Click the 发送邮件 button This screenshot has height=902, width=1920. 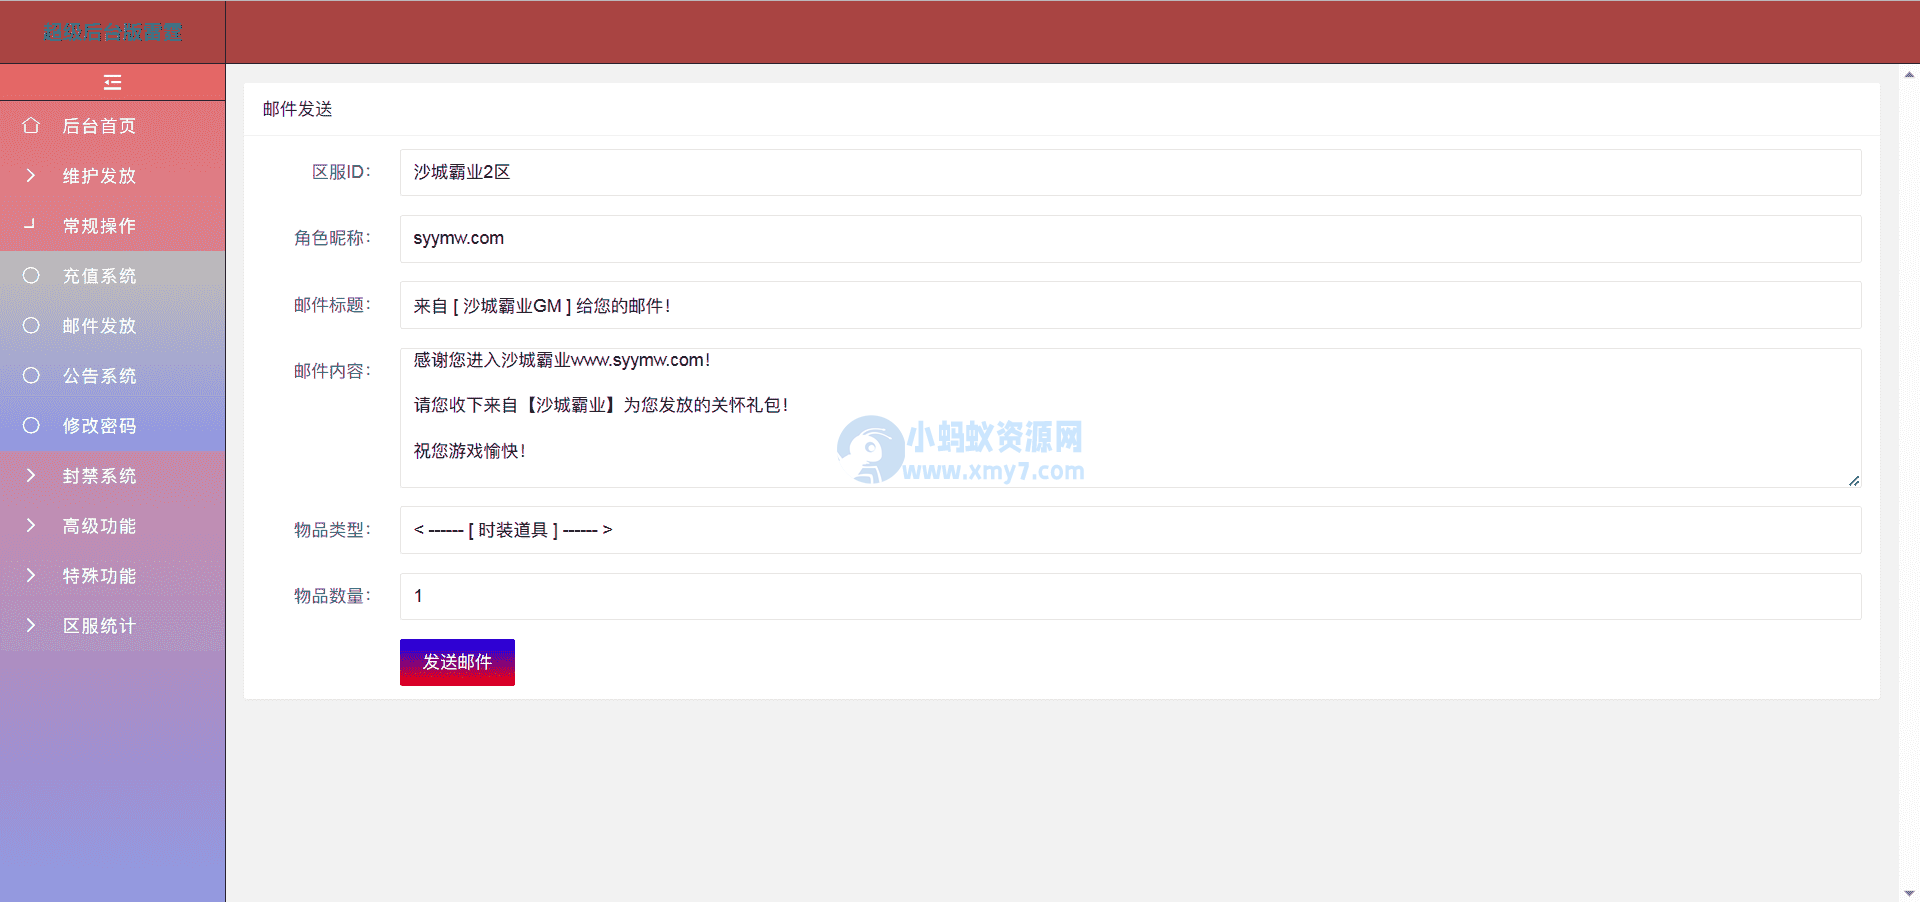point(457,662)
